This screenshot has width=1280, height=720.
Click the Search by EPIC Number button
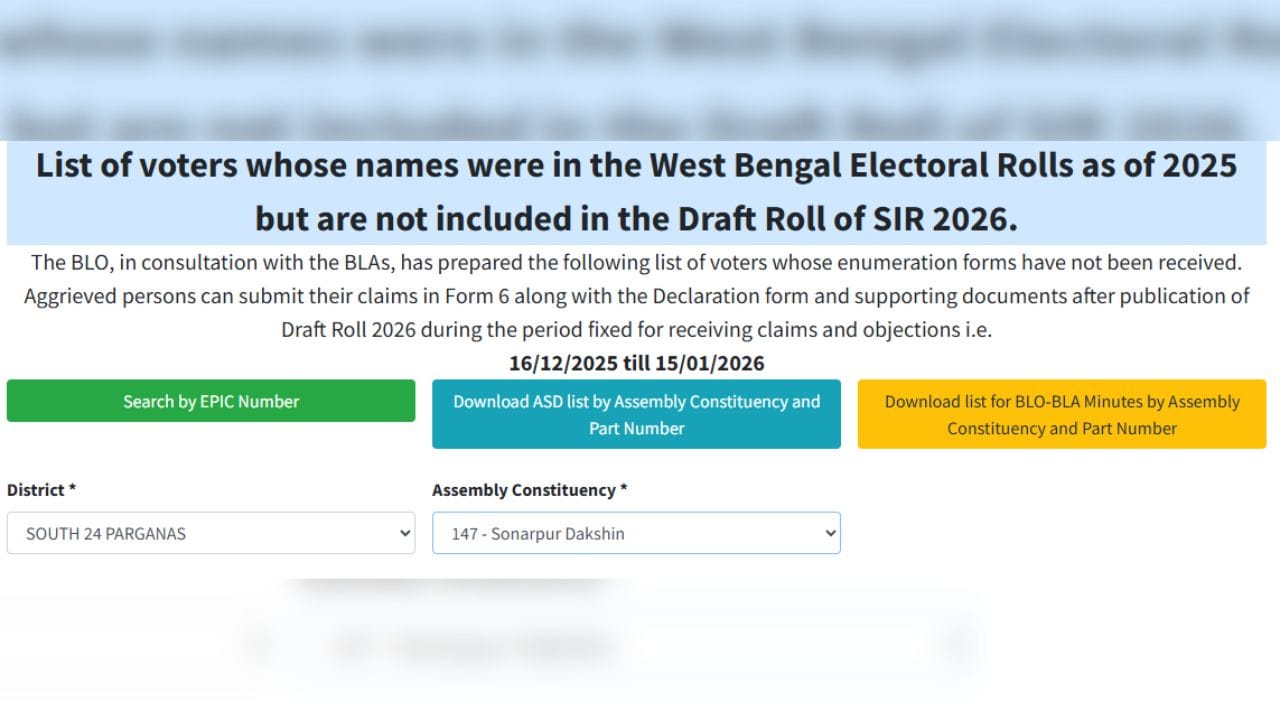pyautogui.click(x=211, y=401)
